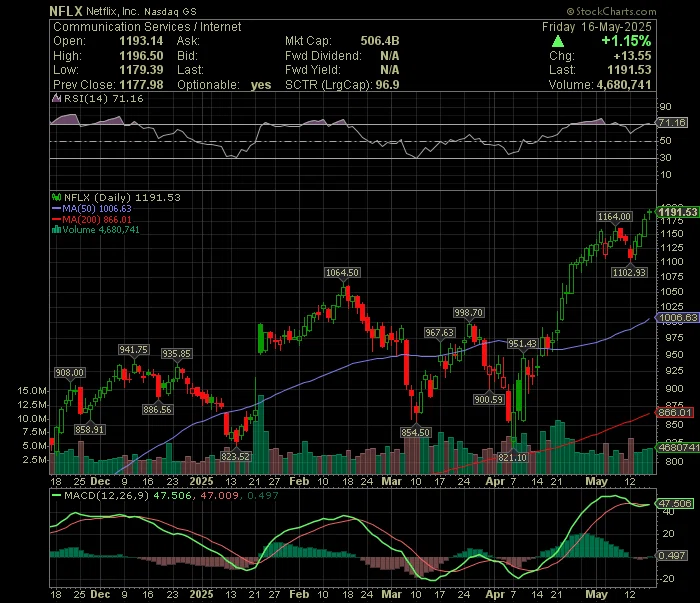Click the MA(50) 1006.63 legend text
The height and width of the screenshot is (603, 700).
pyautogui.click(x=97, y=208)
